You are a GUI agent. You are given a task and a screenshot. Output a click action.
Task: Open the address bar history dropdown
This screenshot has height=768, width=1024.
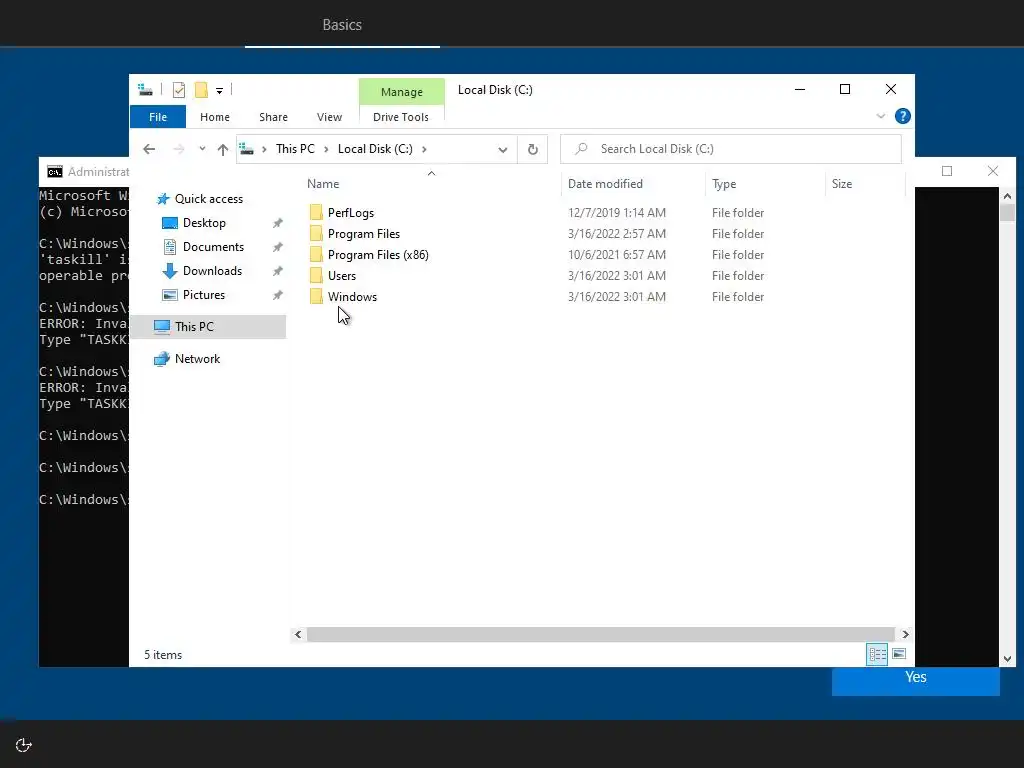tap(503, 150)
